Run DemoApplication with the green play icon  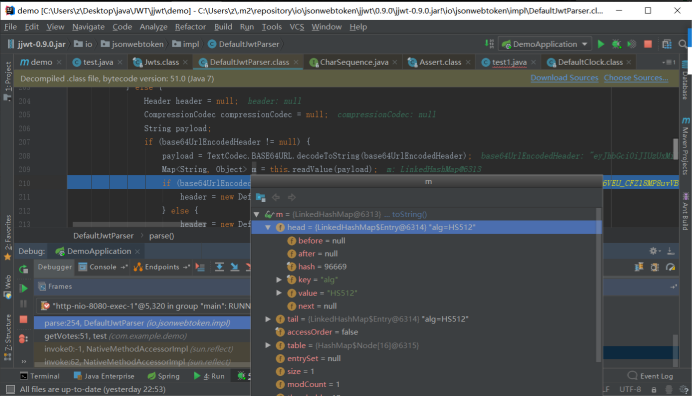pyautogui.click(x=601, y=44)
